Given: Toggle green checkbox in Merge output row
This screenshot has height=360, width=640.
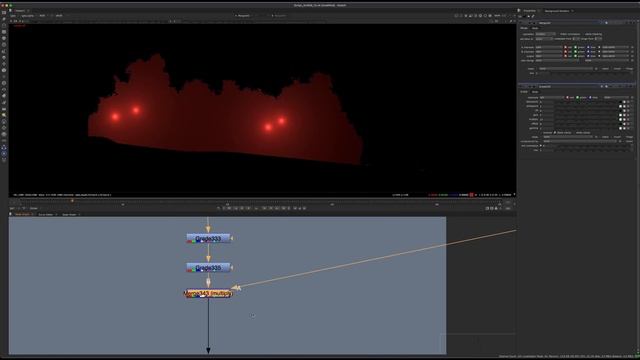Looking at the screenshot, I should (576, 56).
